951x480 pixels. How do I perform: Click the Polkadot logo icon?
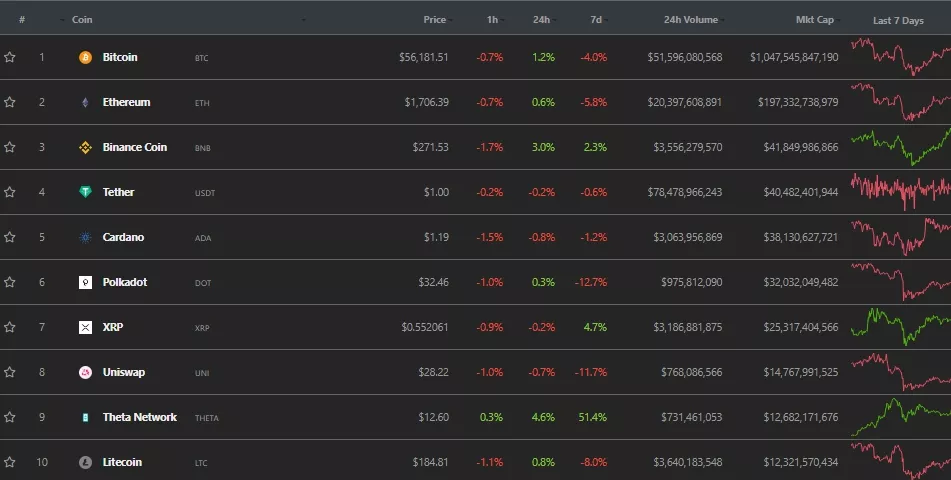tap(85, 283)
